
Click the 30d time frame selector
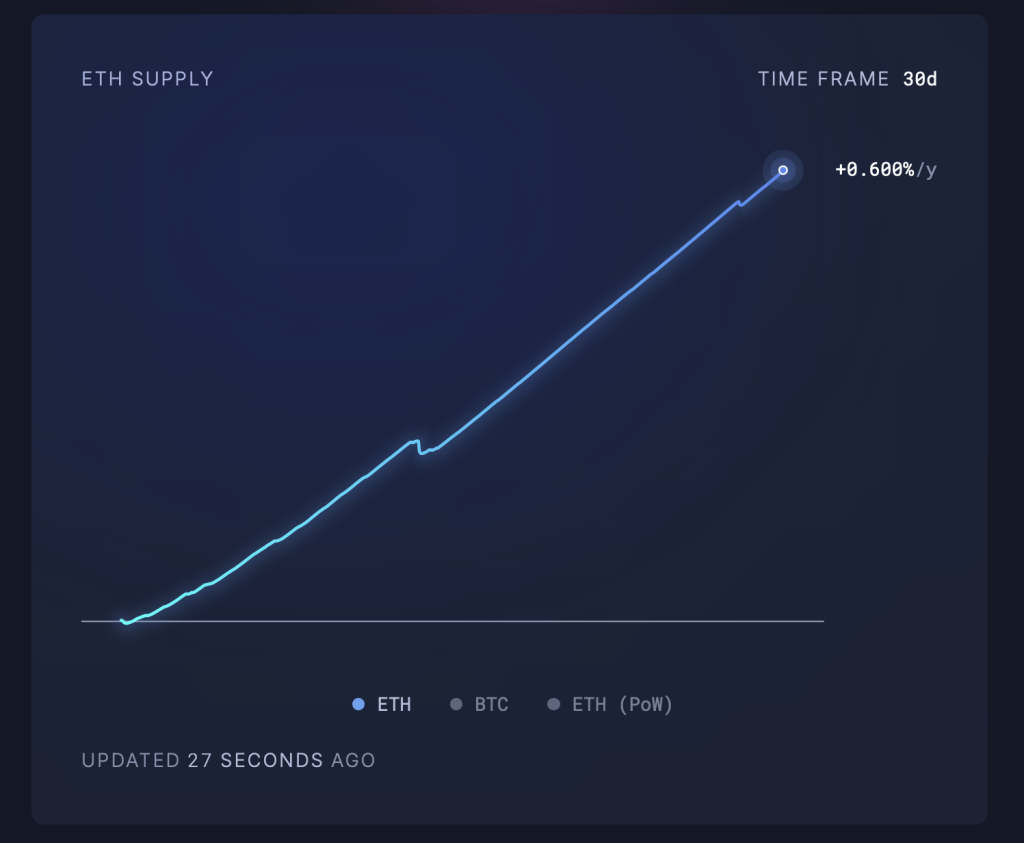click(x=919, y=79)
